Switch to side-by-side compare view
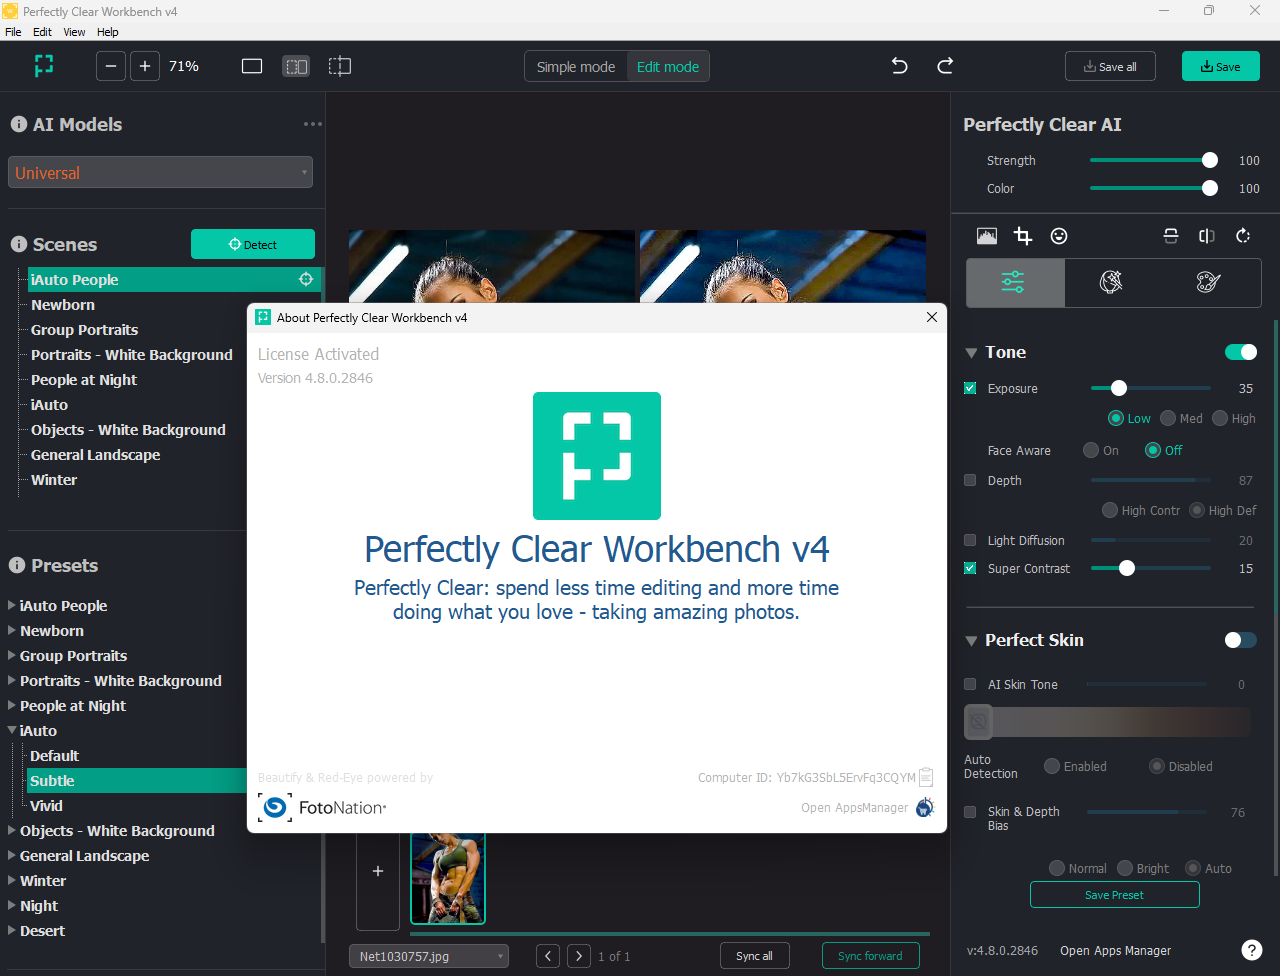1280x976 pixels. click(296, 66)
